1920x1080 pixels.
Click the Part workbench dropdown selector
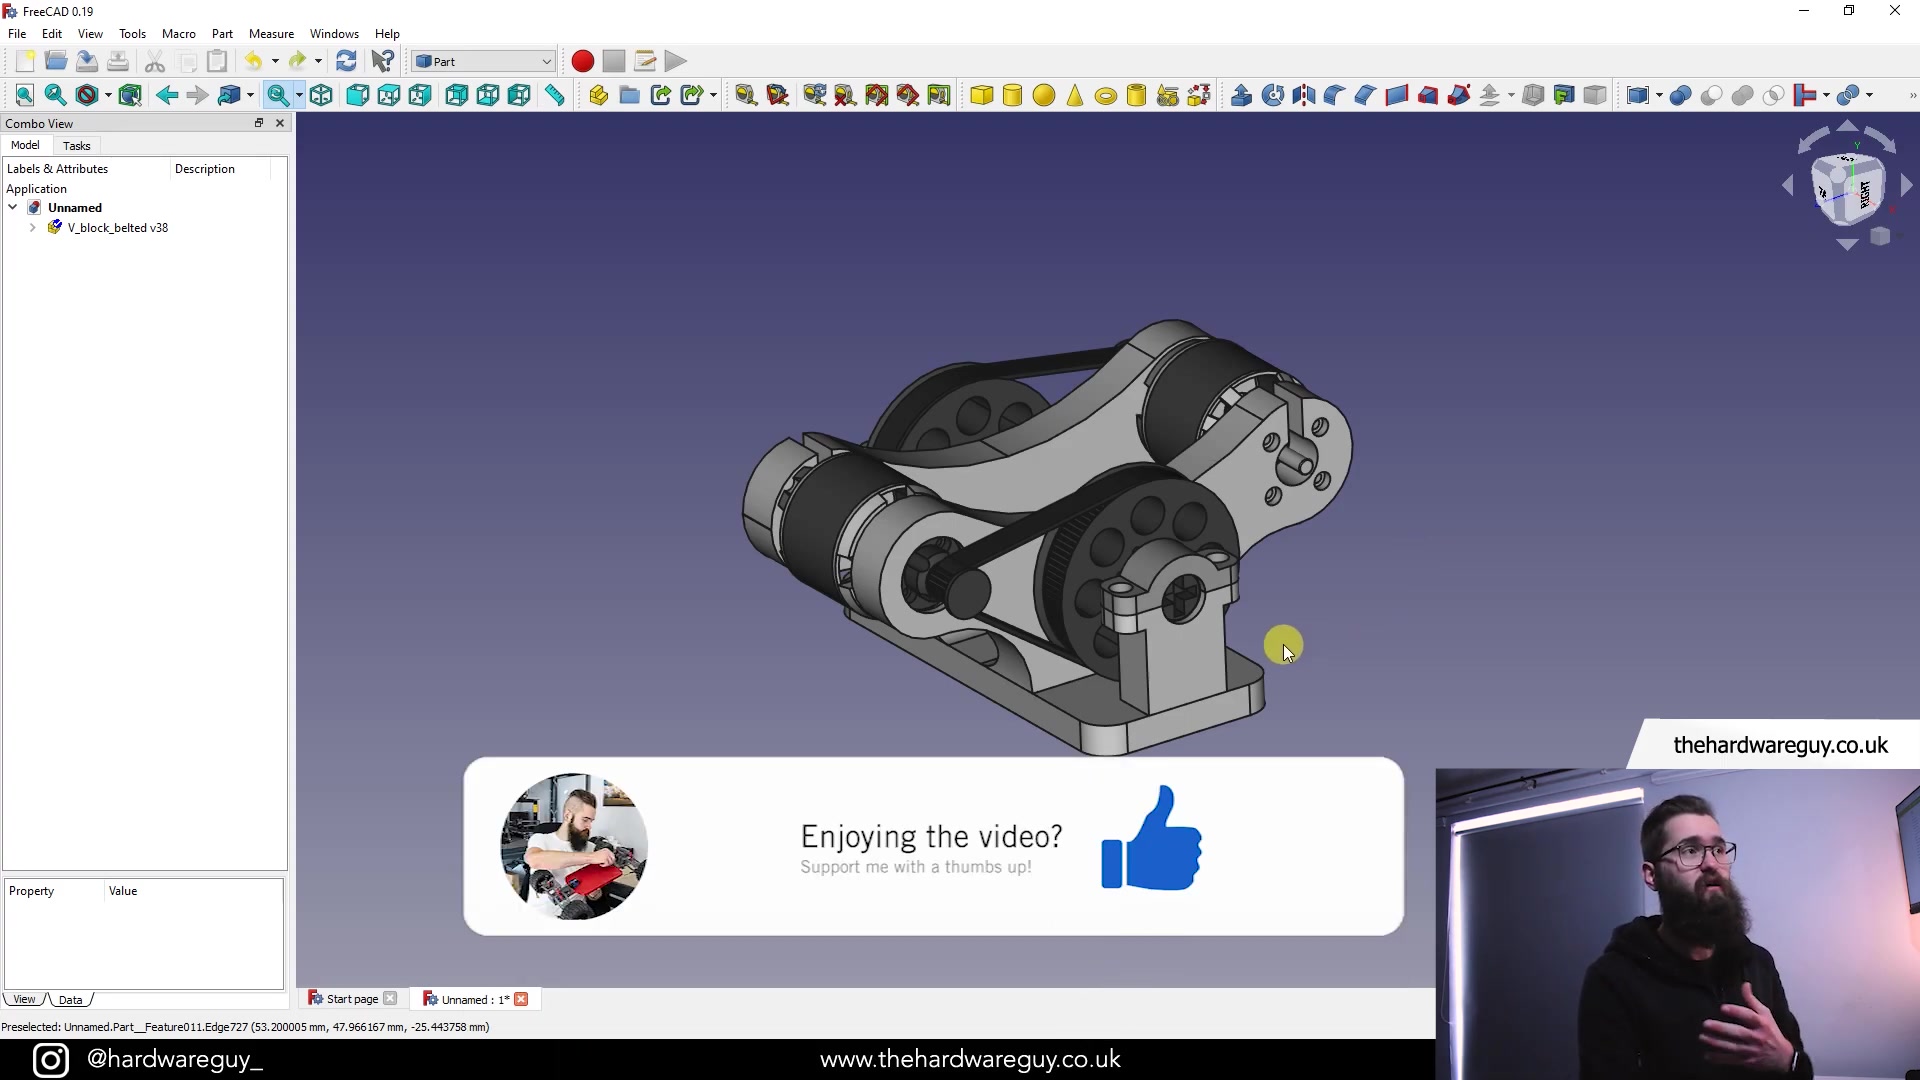tap(481, 61)
